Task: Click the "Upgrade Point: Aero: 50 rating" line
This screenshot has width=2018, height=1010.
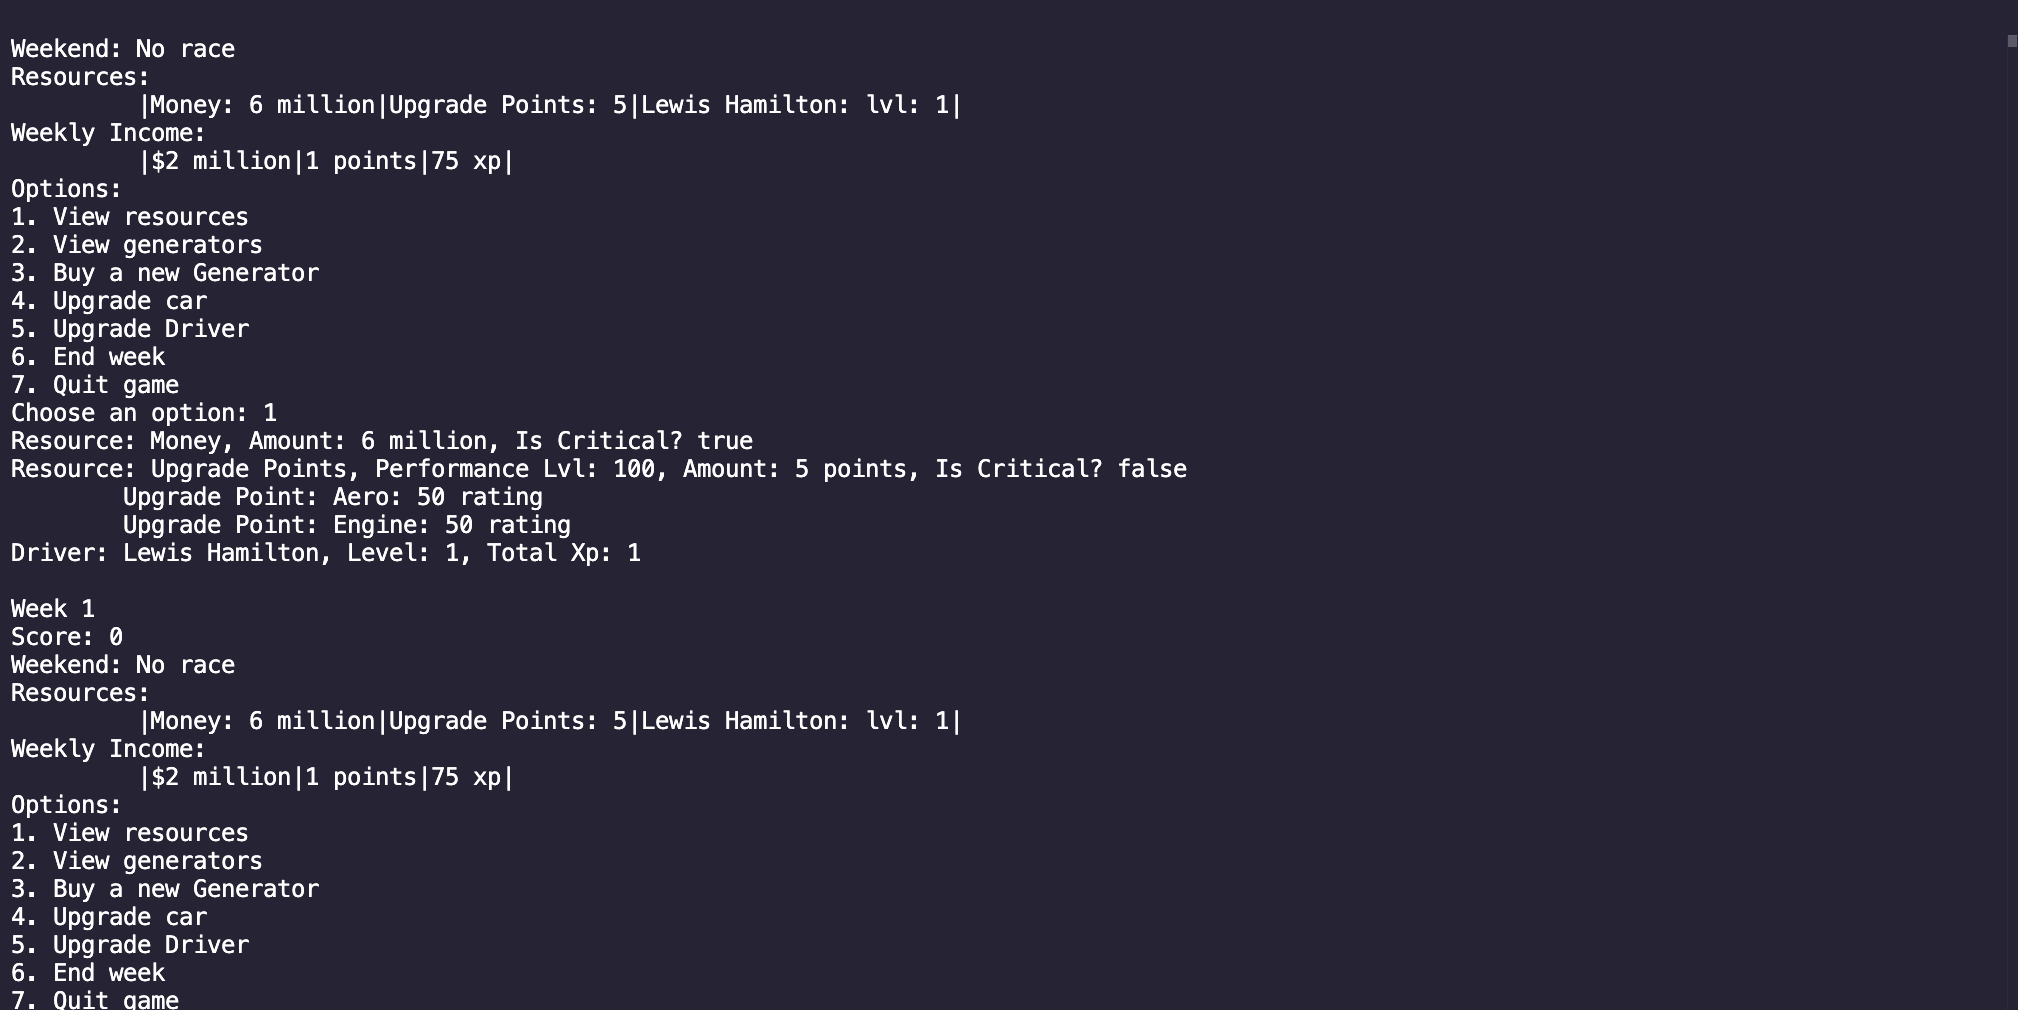Action: 332,497
